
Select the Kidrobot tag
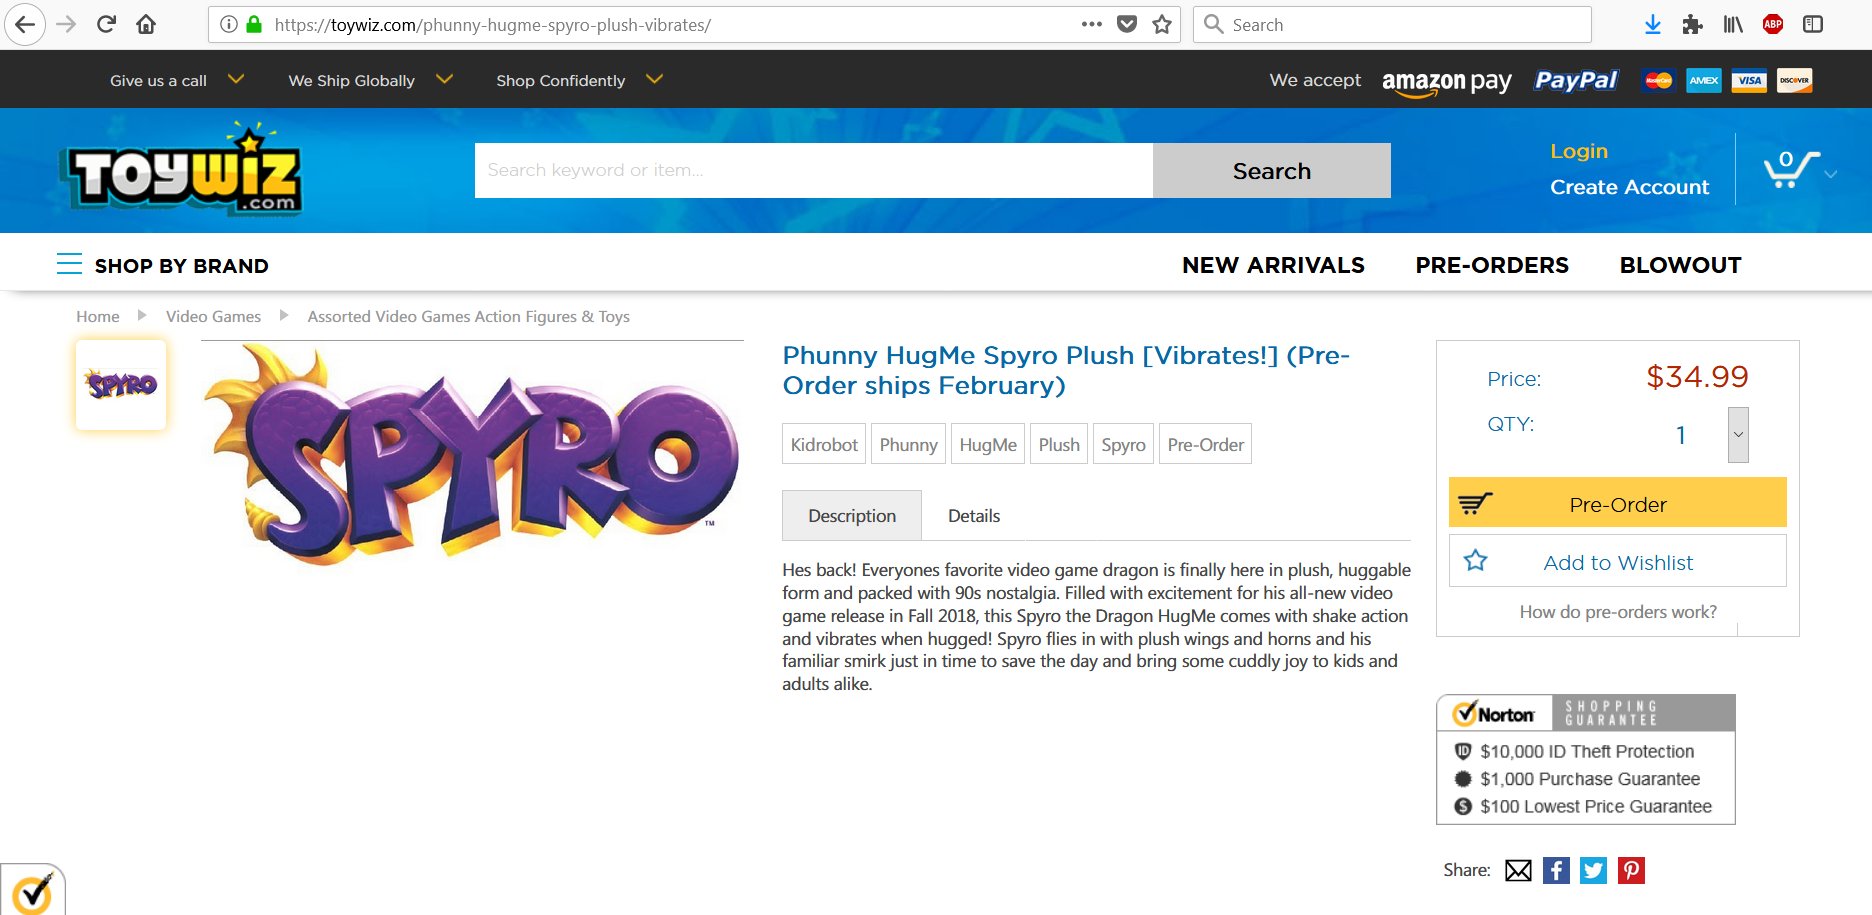pyautogui.click(x=824, y=444)
